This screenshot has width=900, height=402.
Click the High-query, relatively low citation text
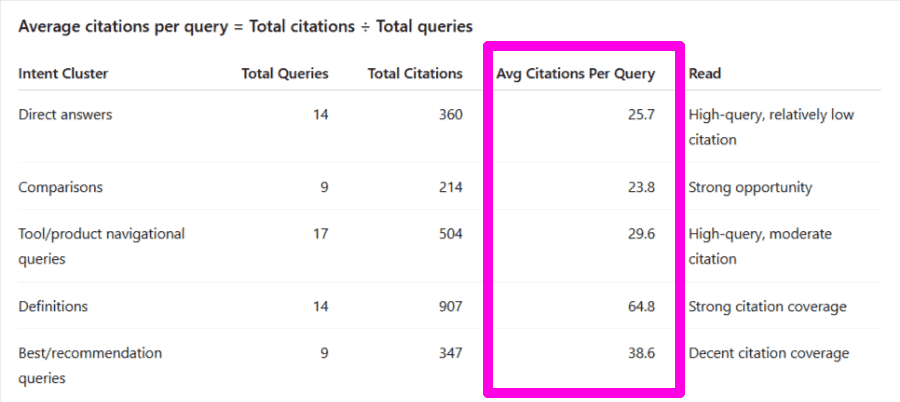[x=771, y=127]
